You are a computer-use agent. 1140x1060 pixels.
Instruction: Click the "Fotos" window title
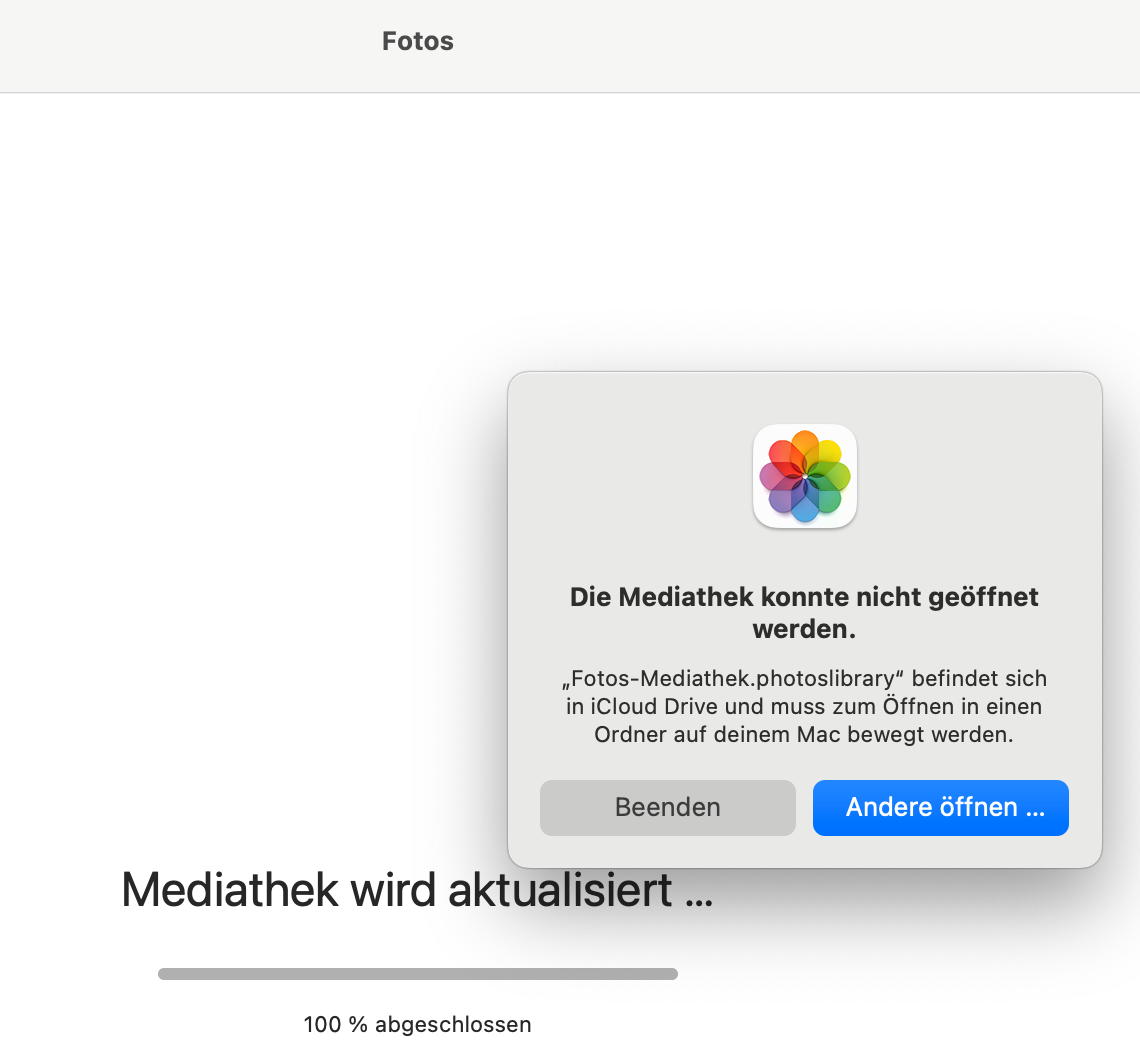pos(418,41)
